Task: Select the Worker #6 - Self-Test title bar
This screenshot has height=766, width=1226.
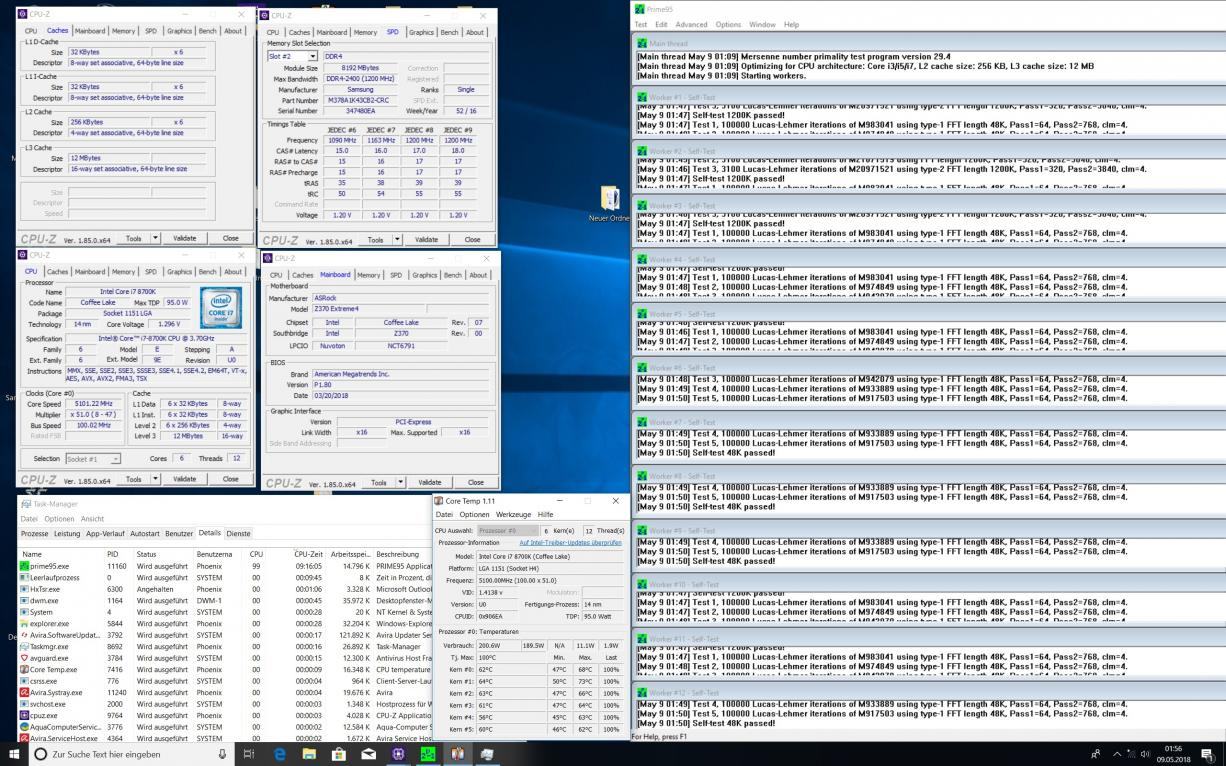Action: [928, 368]
